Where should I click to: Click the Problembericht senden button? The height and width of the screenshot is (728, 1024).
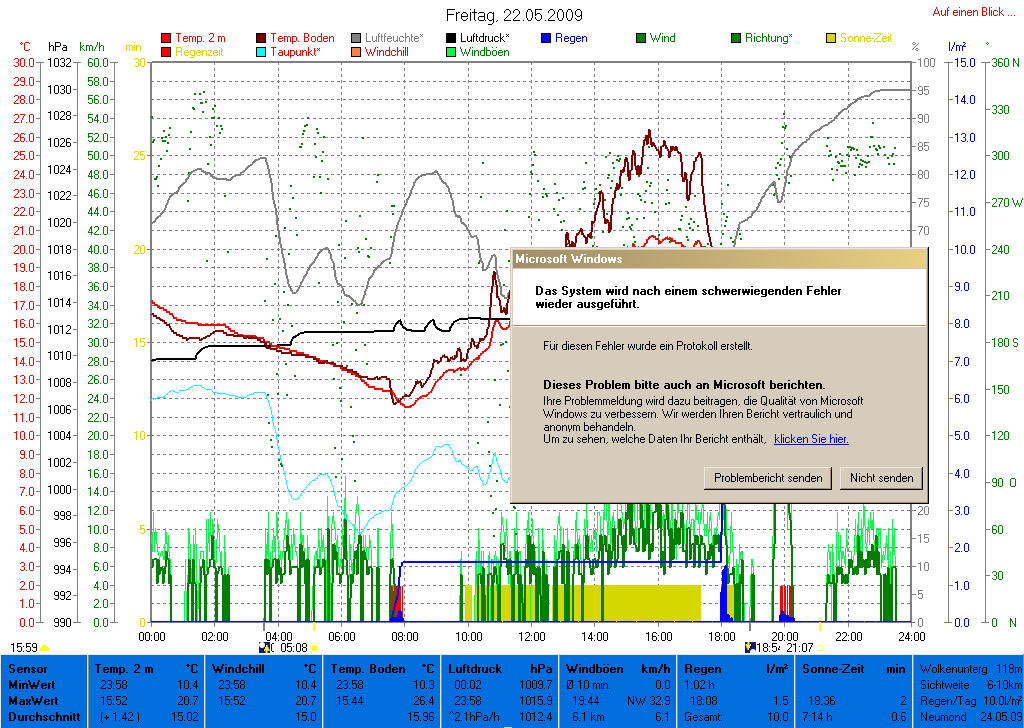point(768,478)
